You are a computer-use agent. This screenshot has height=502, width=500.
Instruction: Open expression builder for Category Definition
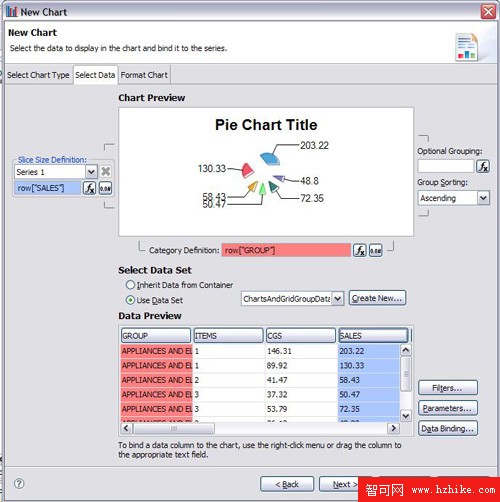point(360,250)
